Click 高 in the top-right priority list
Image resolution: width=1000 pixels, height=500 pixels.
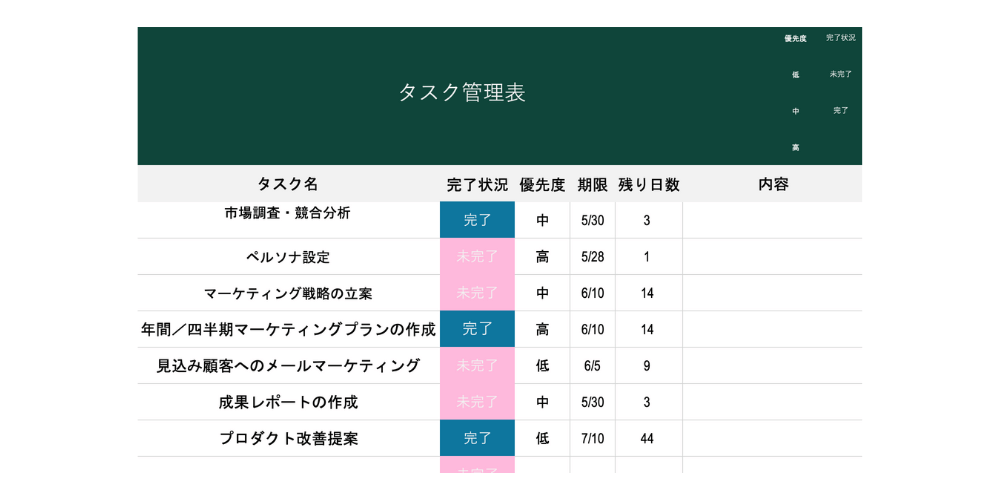point(795,147)
